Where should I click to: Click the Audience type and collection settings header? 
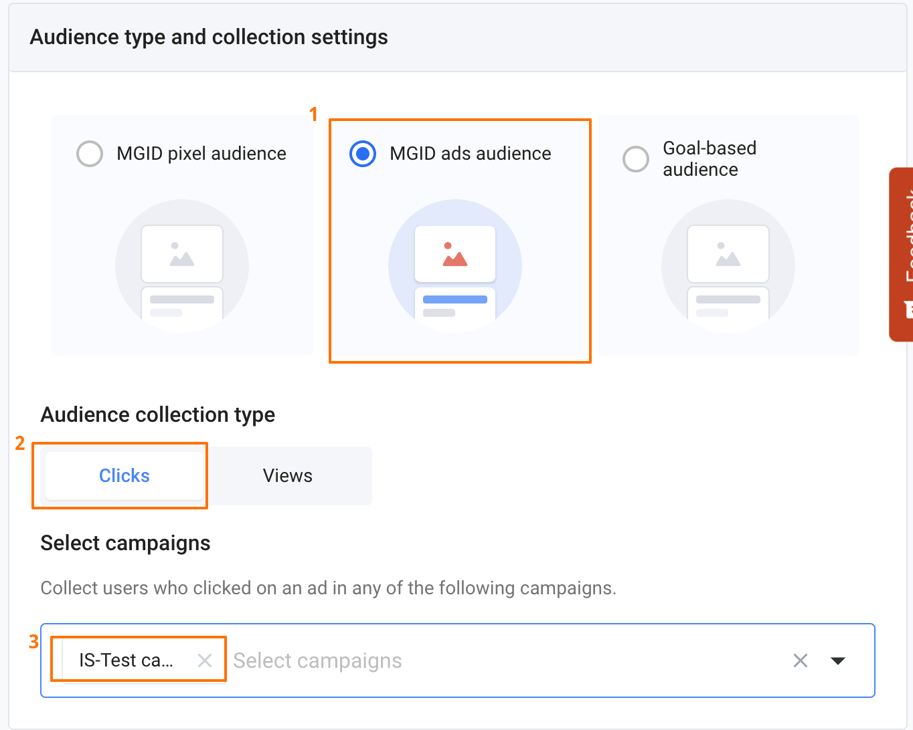pos(208,36)
